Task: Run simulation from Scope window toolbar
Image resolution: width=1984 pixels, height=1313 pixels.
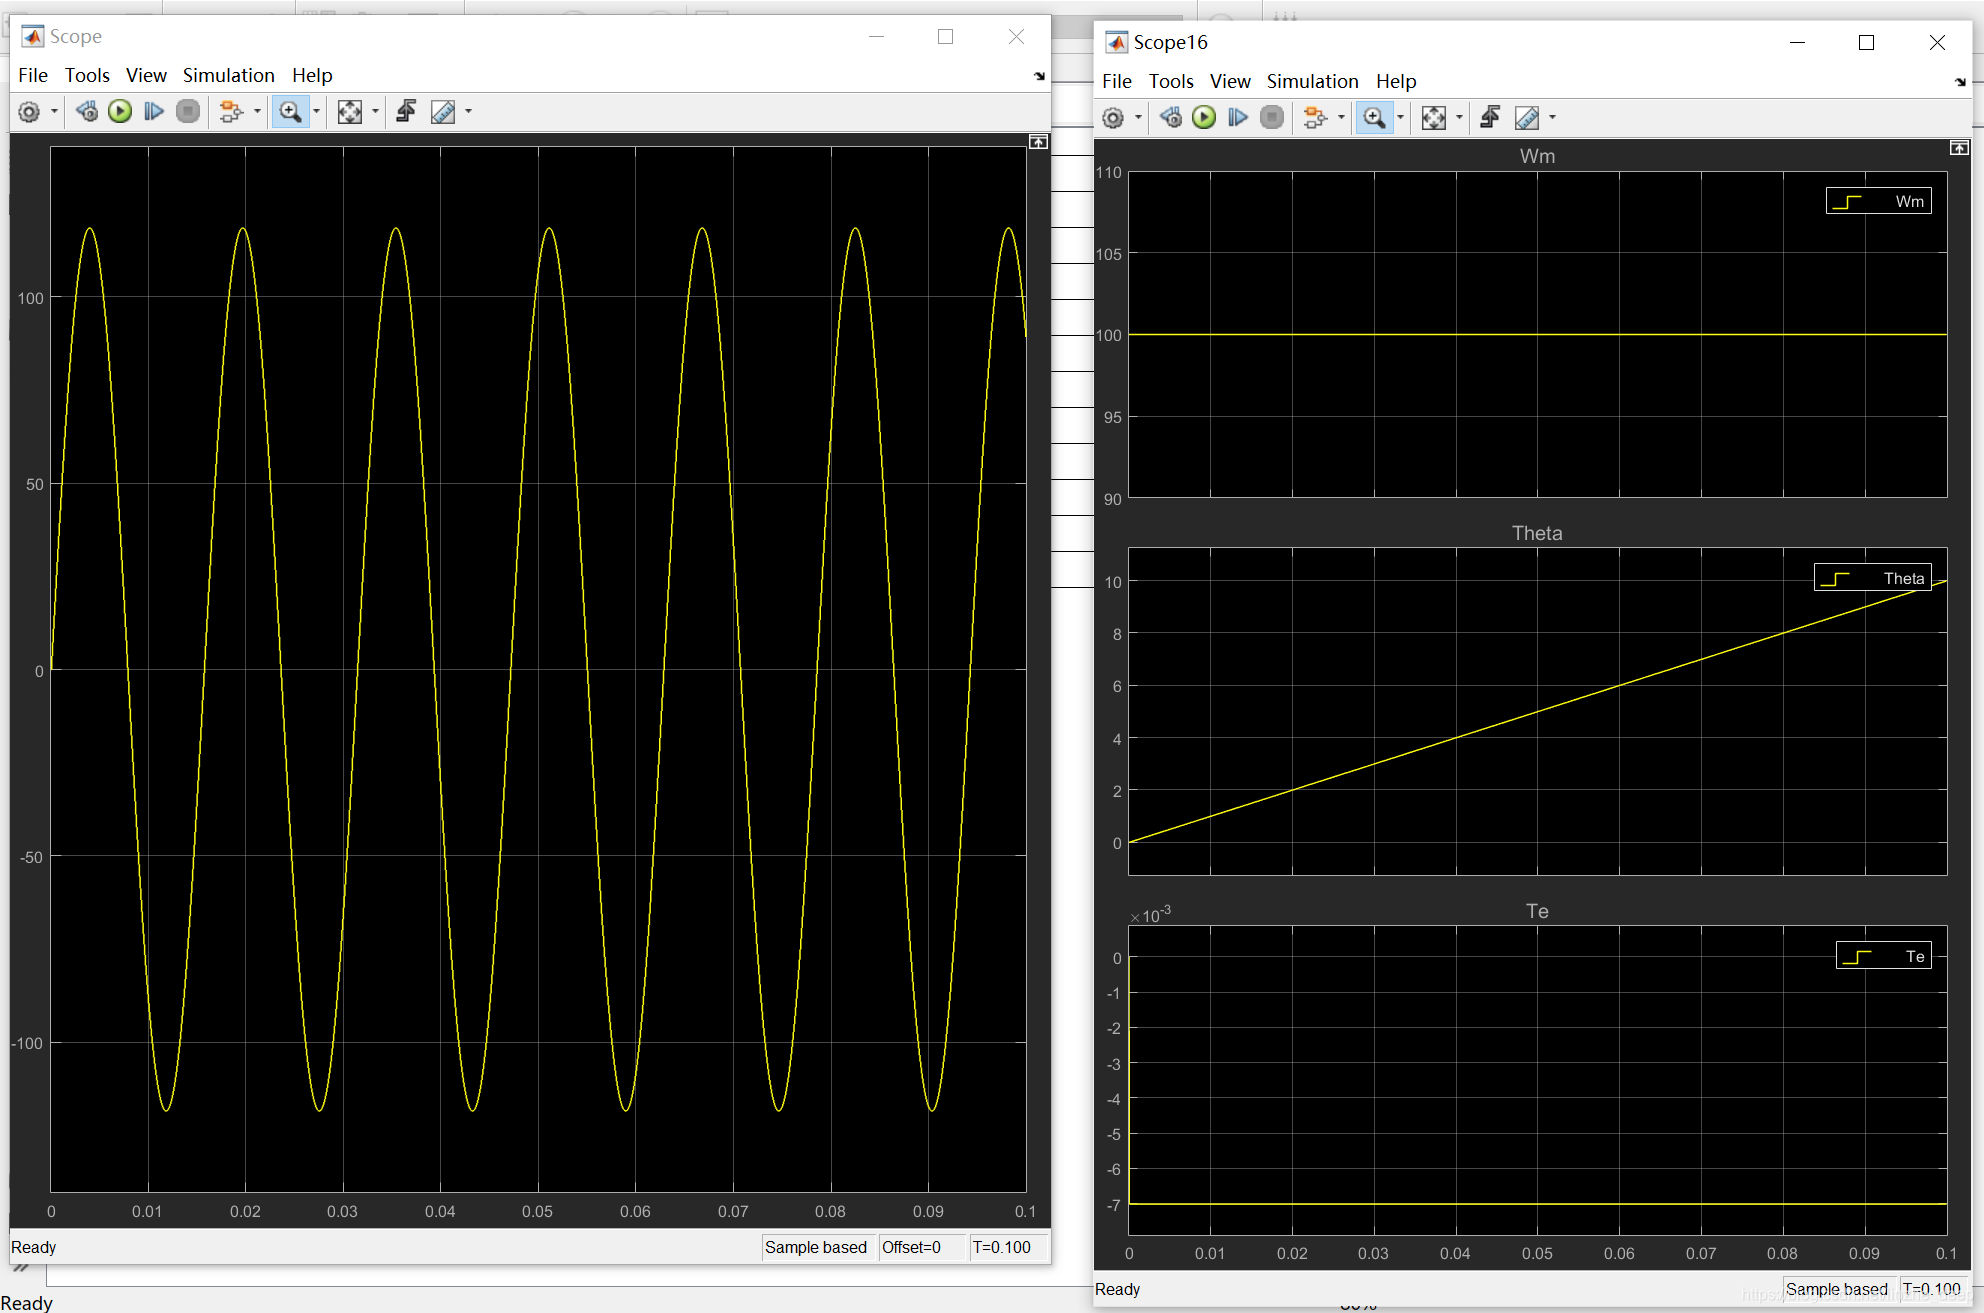Action: (120, 112)
